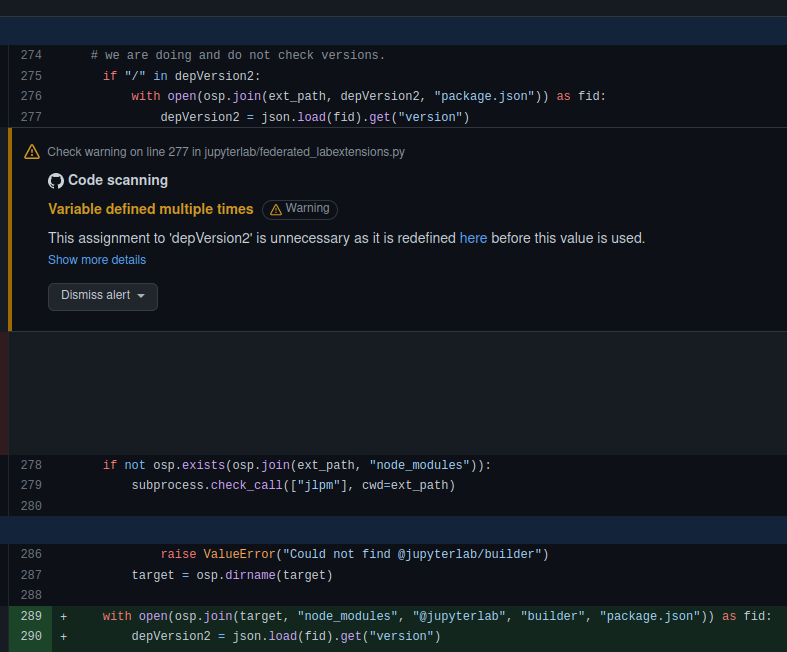Click the GitHub logo beside Code scanning
Screen dimensions: 787x652
click(x=56, y=181)
